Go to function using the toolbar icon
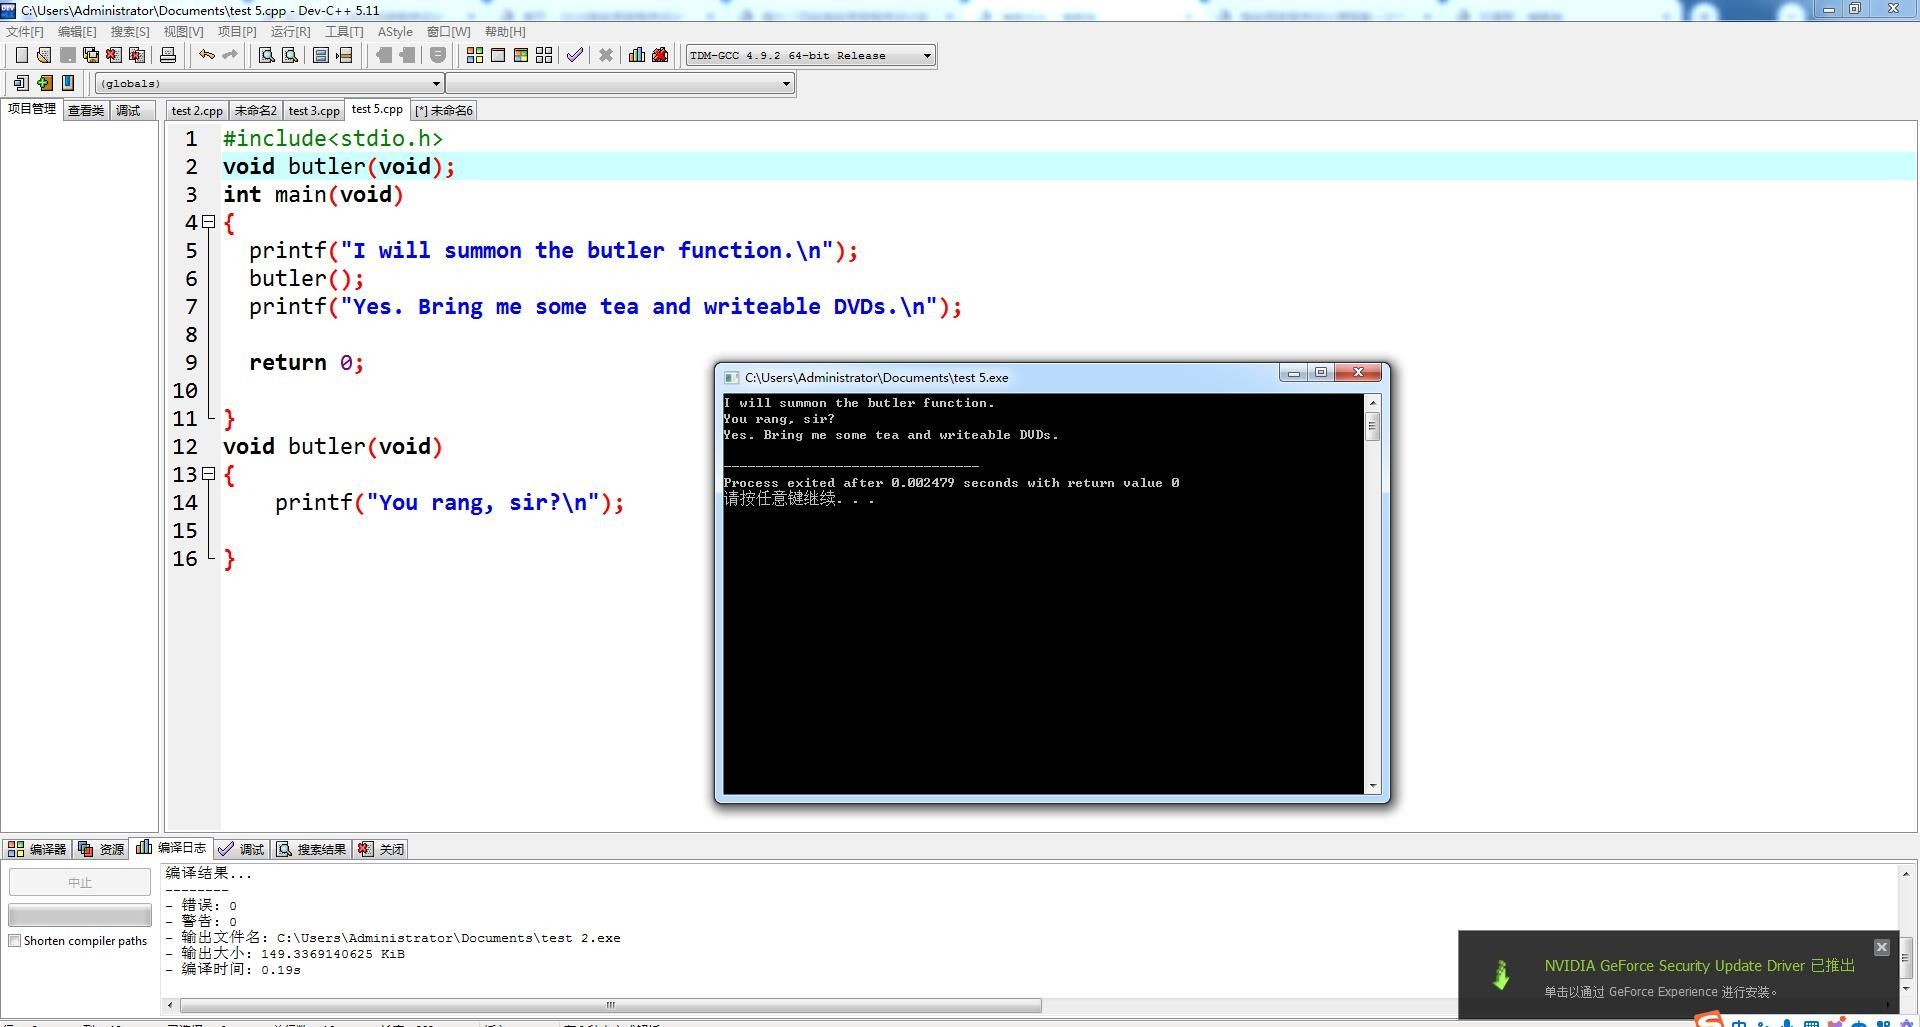The image size is (1920, 1027). point(321,55)
